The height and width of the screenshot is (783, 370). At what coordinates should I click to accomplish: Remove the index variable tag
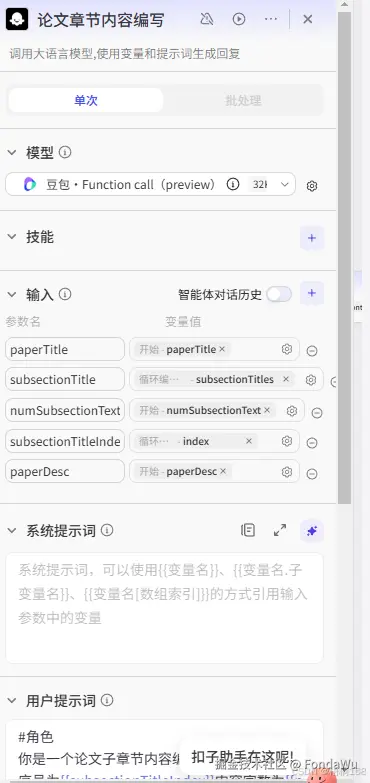249,441
